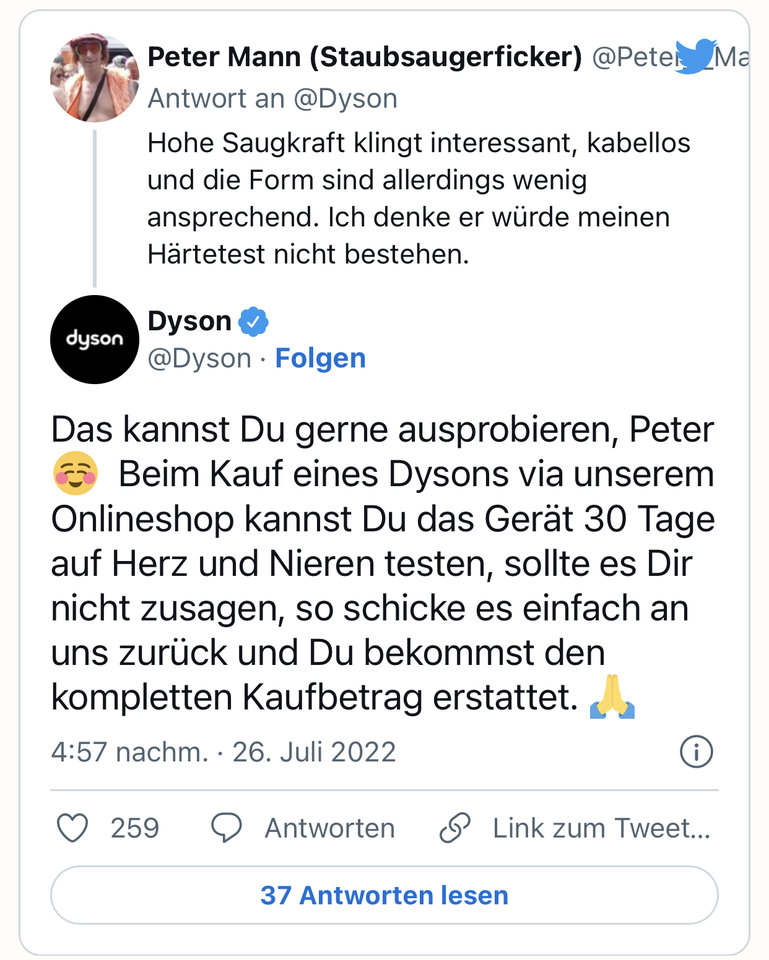Open Peter Mann (Staubsaugerficker) display name
The height and width of the screenshot is (960, 769).
[364, 57]
